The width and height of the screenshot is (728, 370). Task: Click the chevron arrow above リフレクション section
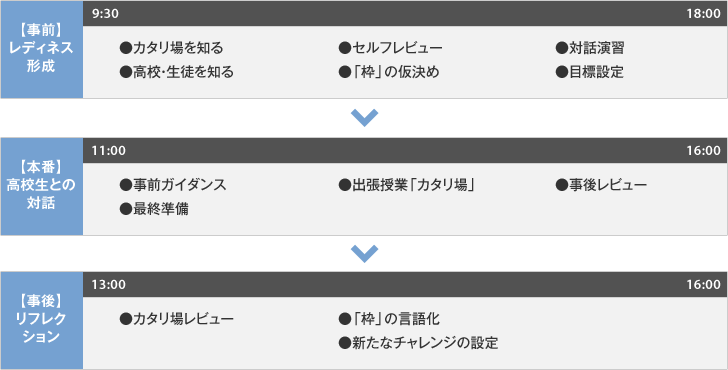click(364, 253)
